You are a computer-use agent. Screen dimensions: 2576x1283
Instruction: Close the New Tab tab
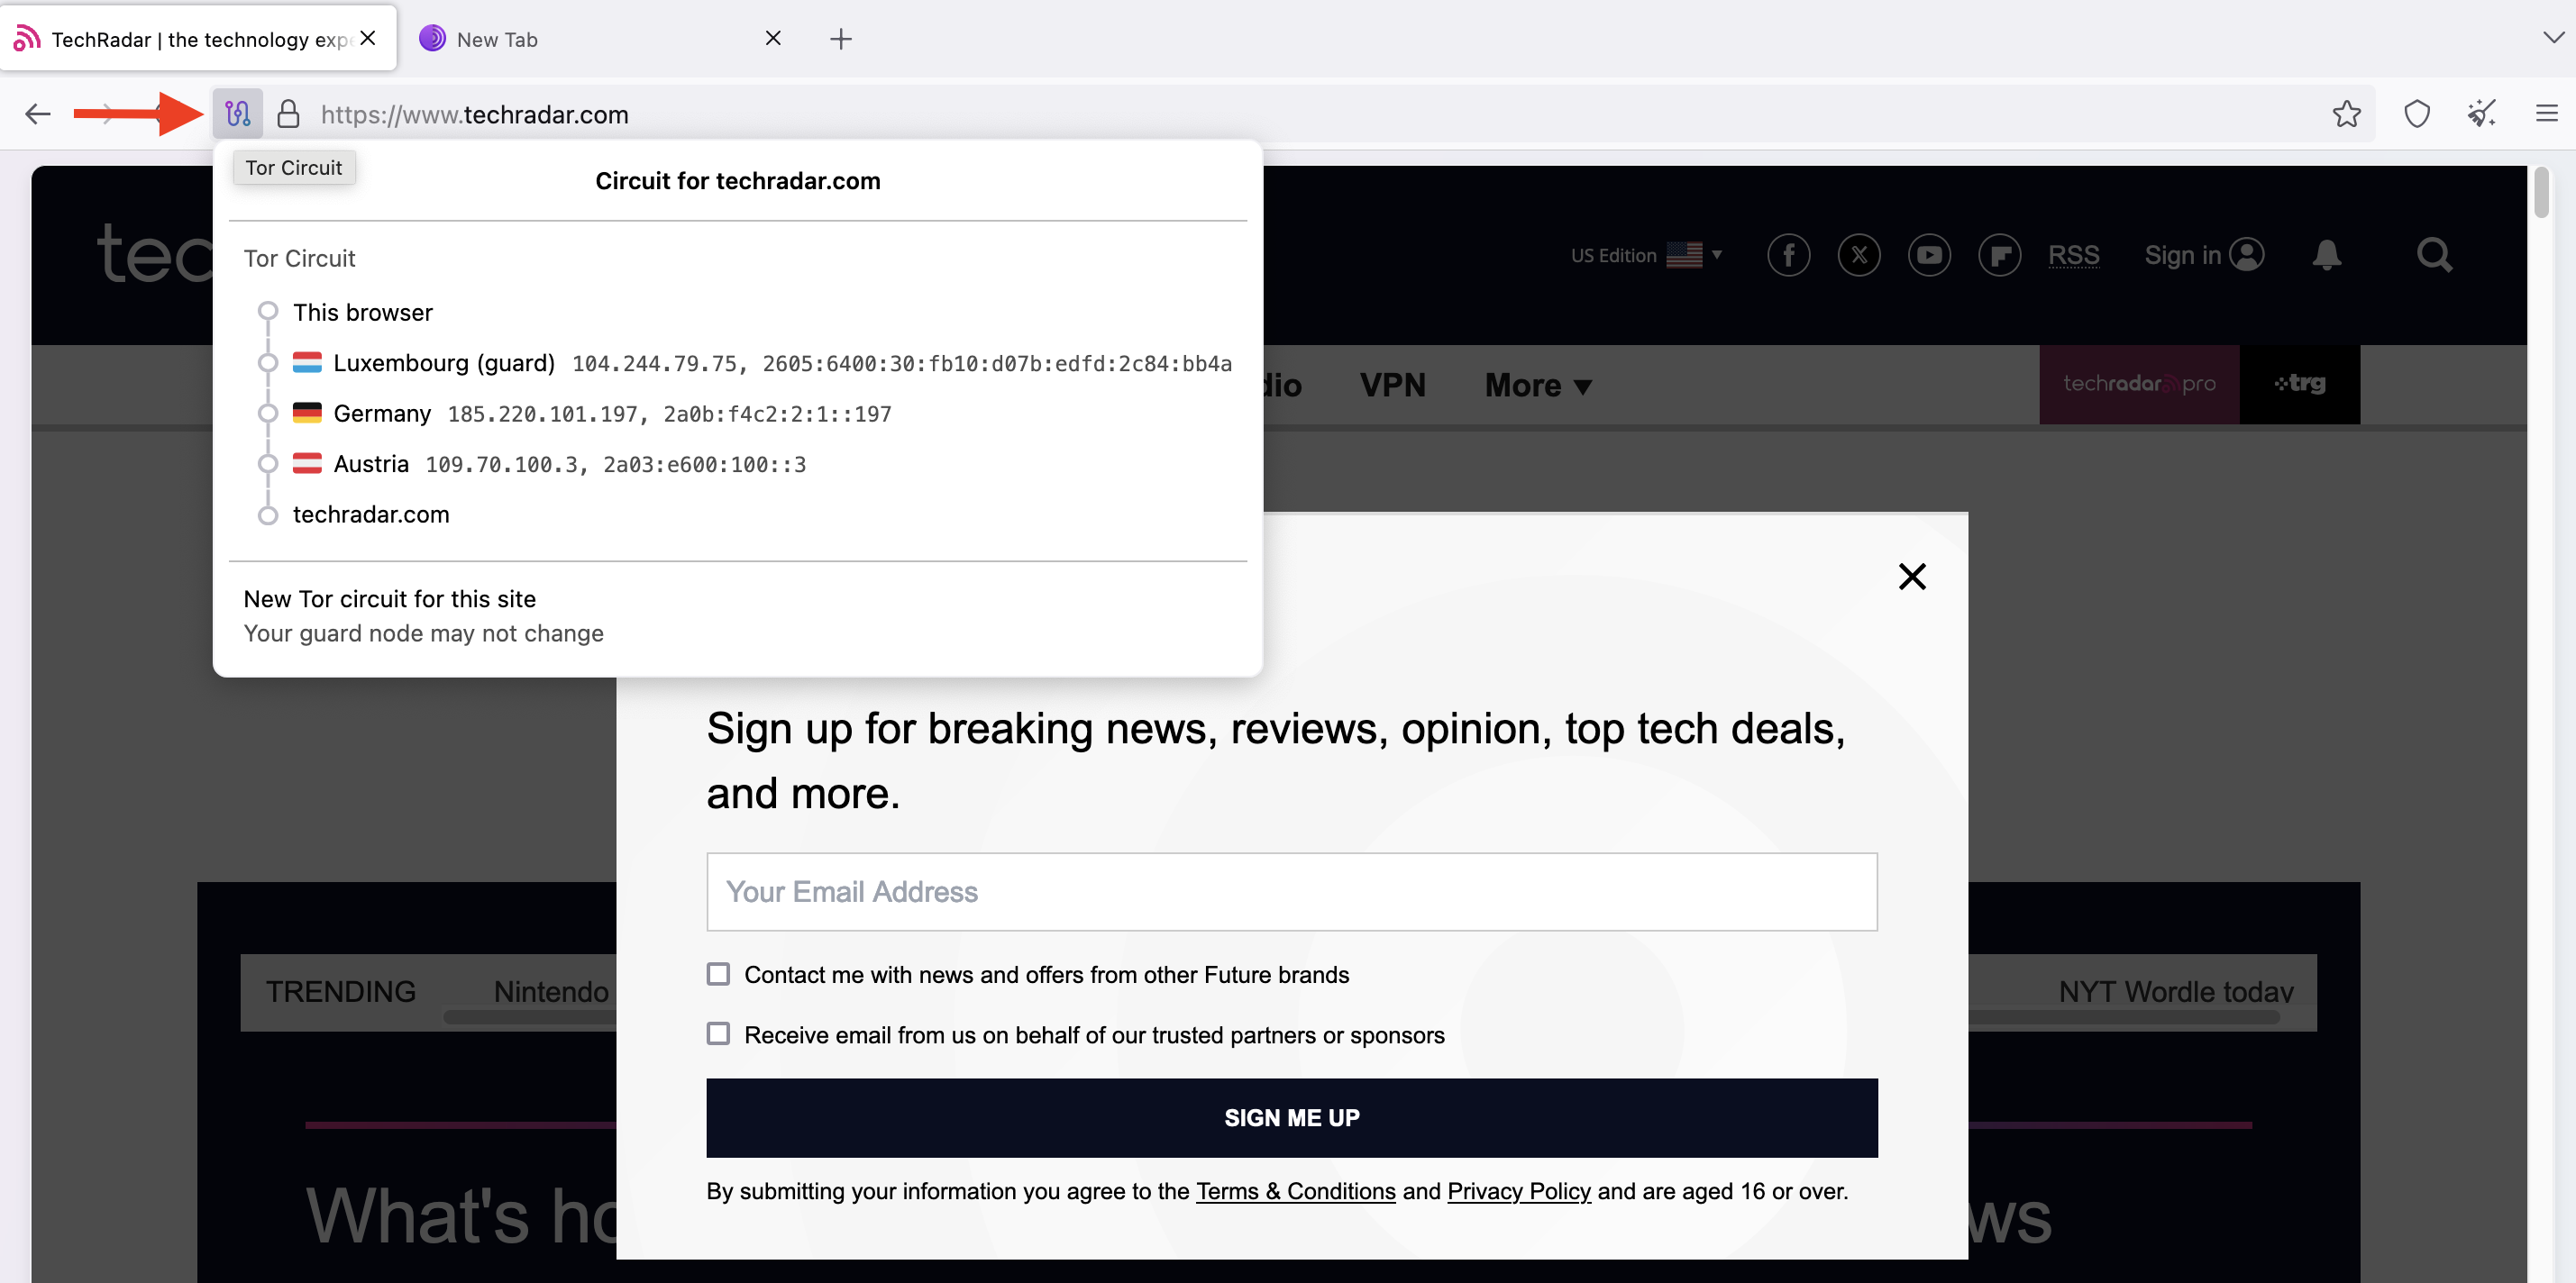coord(773,38)
